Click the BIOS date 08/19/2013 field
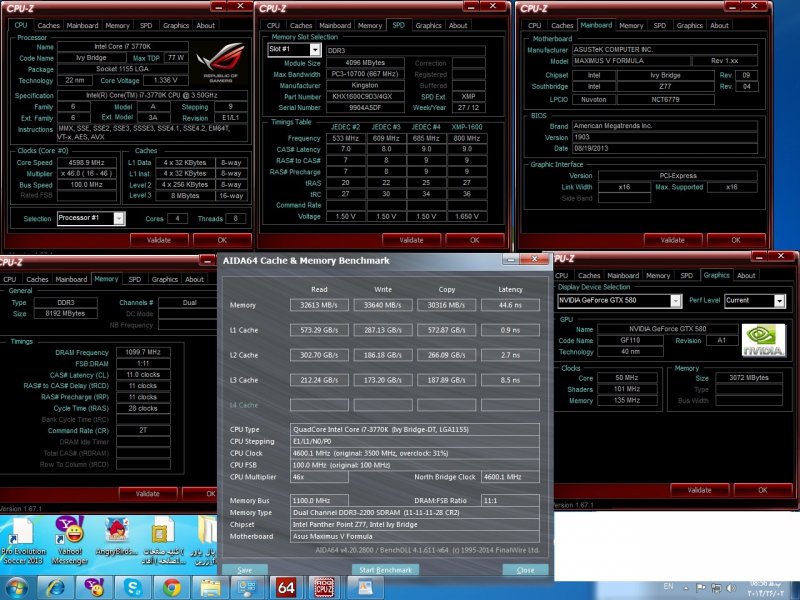The width and height of the screenshot is (800, 600). [x=665, y=148]
